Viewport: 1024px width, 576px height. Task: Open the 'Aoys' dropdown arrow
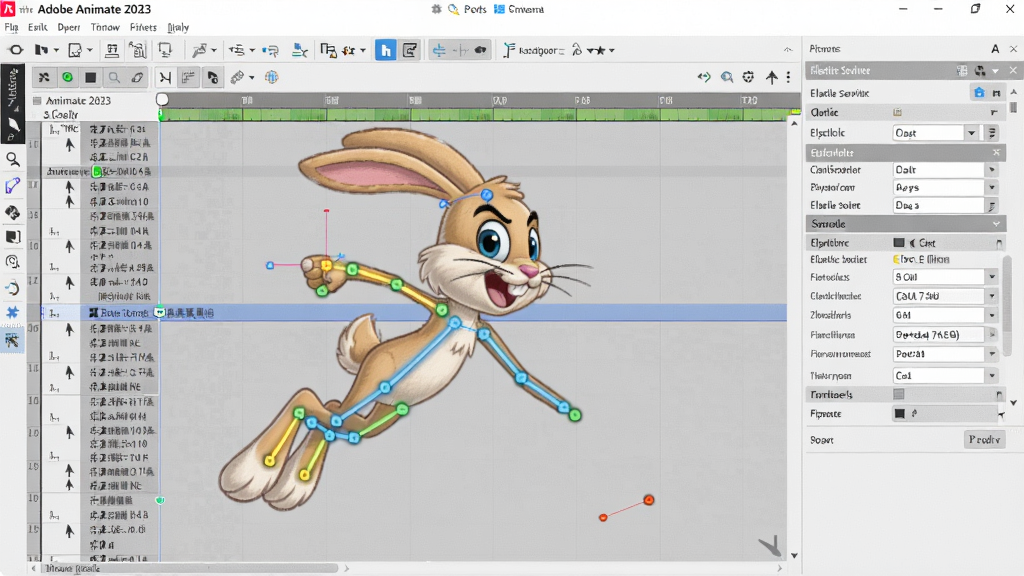[x=992, y=187]
